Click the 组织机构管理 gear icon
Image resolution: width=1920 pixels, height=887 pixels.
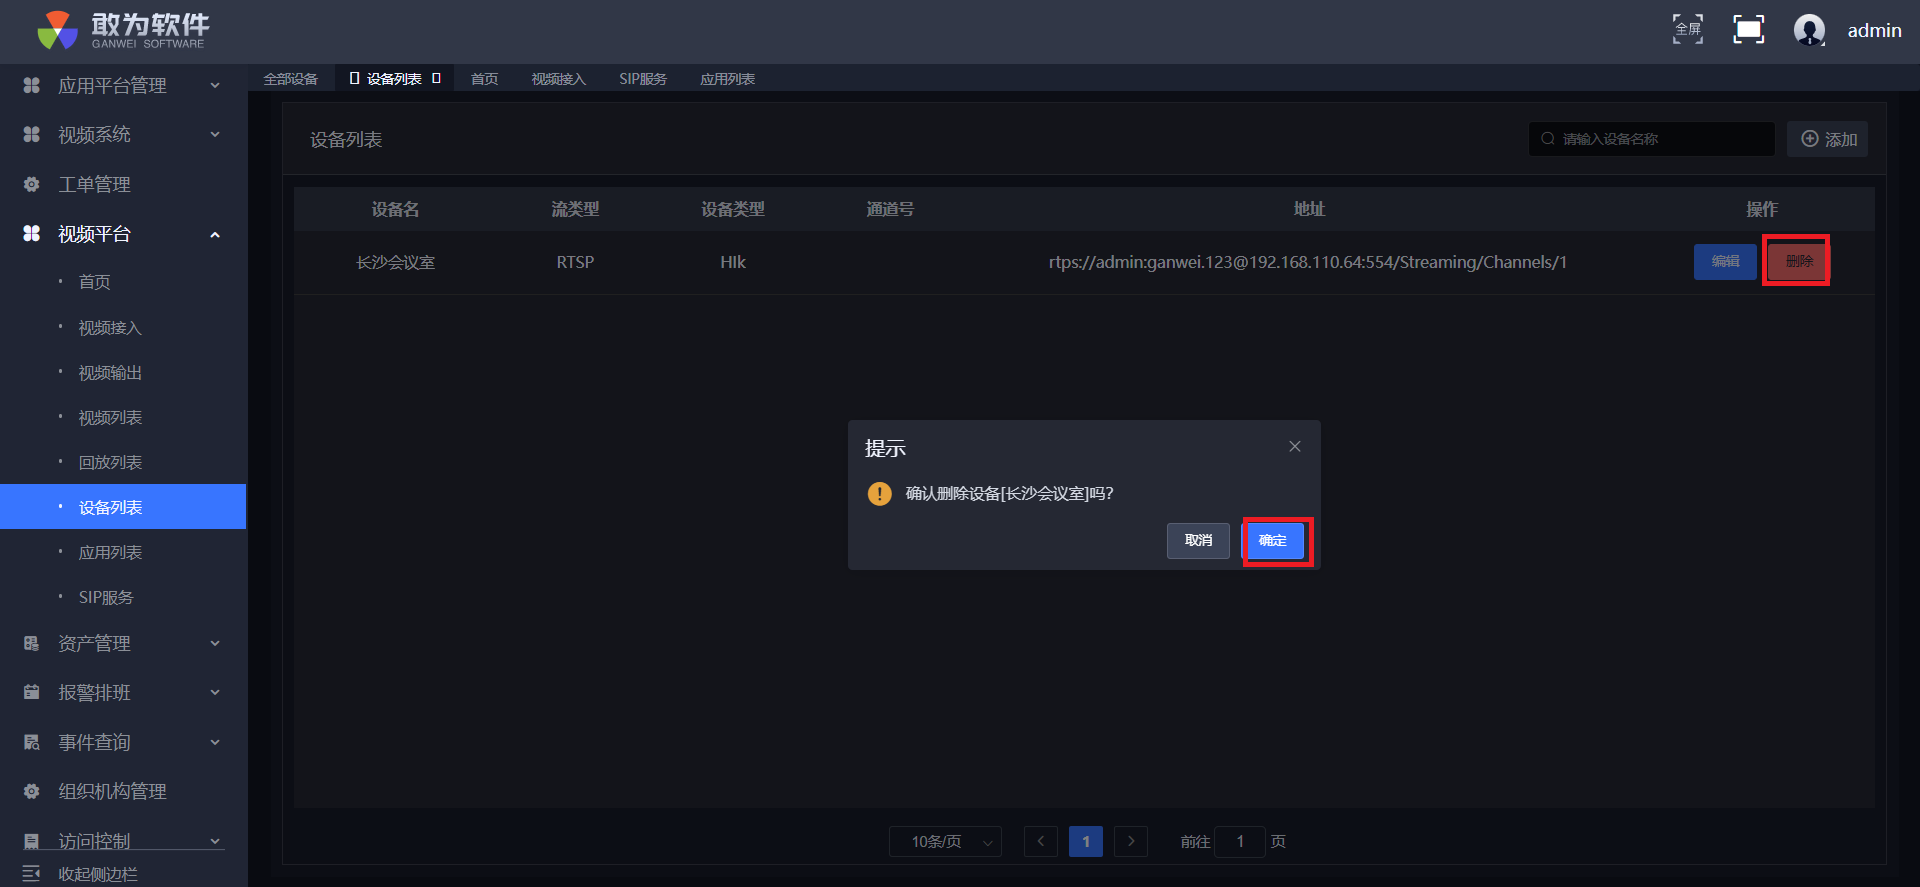(32, 791)
